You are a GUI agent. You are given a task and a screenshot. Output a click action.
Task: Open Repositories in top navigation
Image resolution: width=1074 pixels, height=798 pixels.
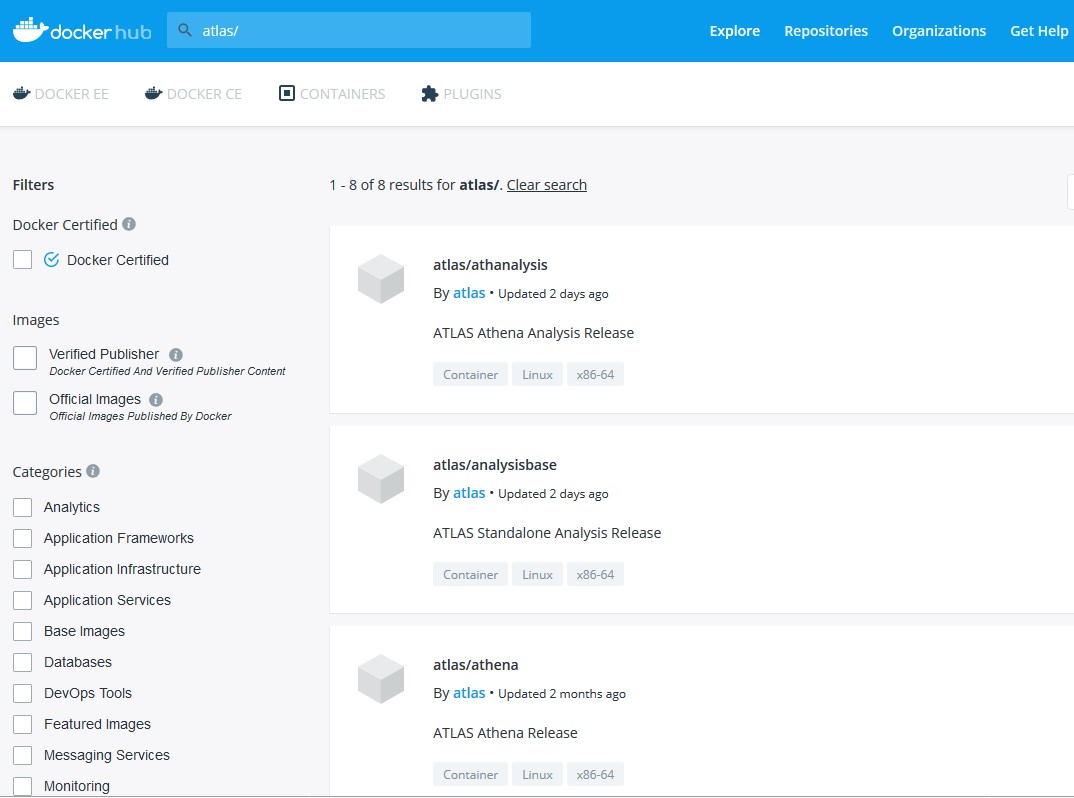tap(826, 31)
